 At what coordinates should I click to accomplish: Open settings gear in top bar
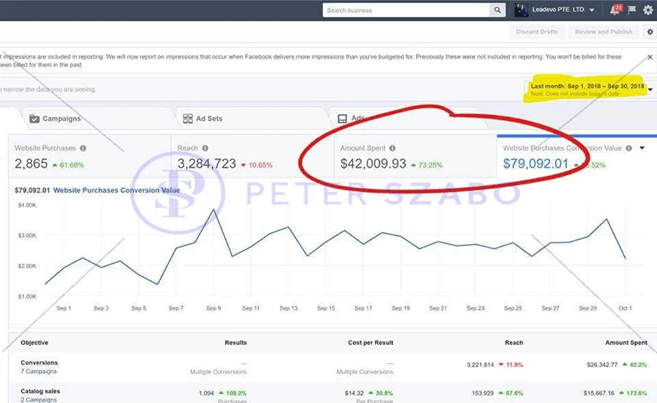[x=648, y=10]
